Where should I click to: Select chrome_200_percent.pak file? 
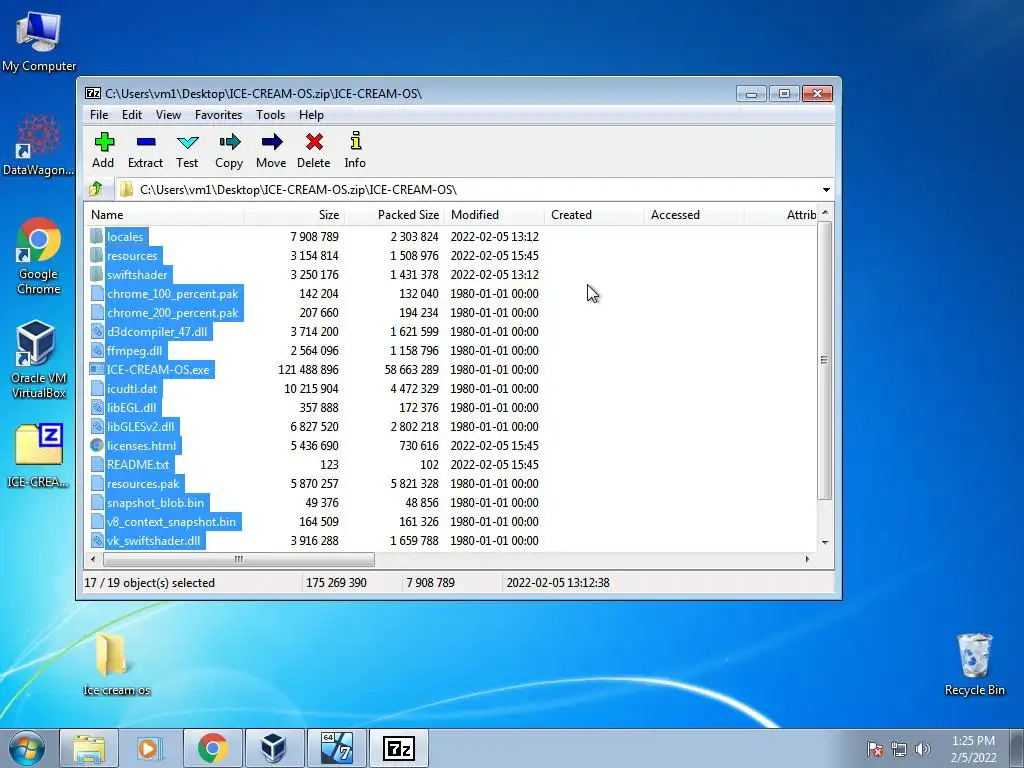(173, 313)
